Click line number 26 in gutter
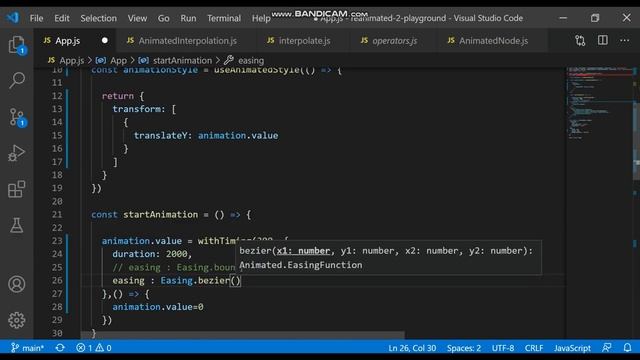The image size is (640, 360). [x=57, y=280]
